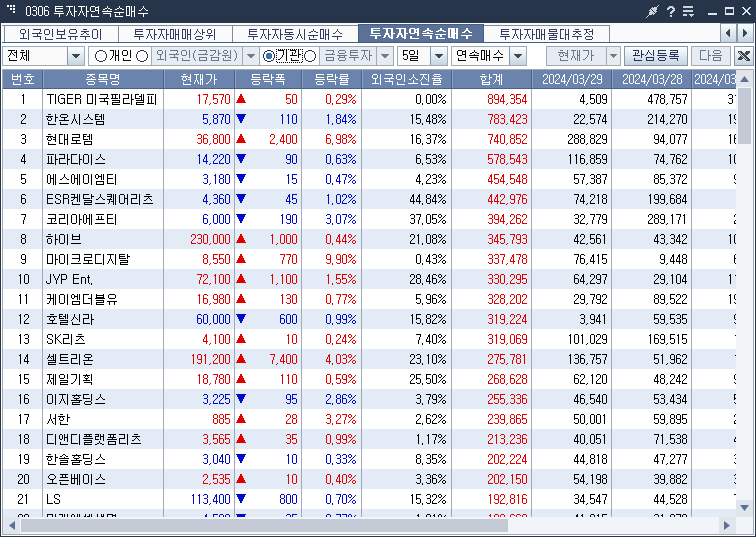756x537 pixels.
Task: Switch to 투자자매물대추정 tab
Action: pyautogui.click(x=547, y=34)
